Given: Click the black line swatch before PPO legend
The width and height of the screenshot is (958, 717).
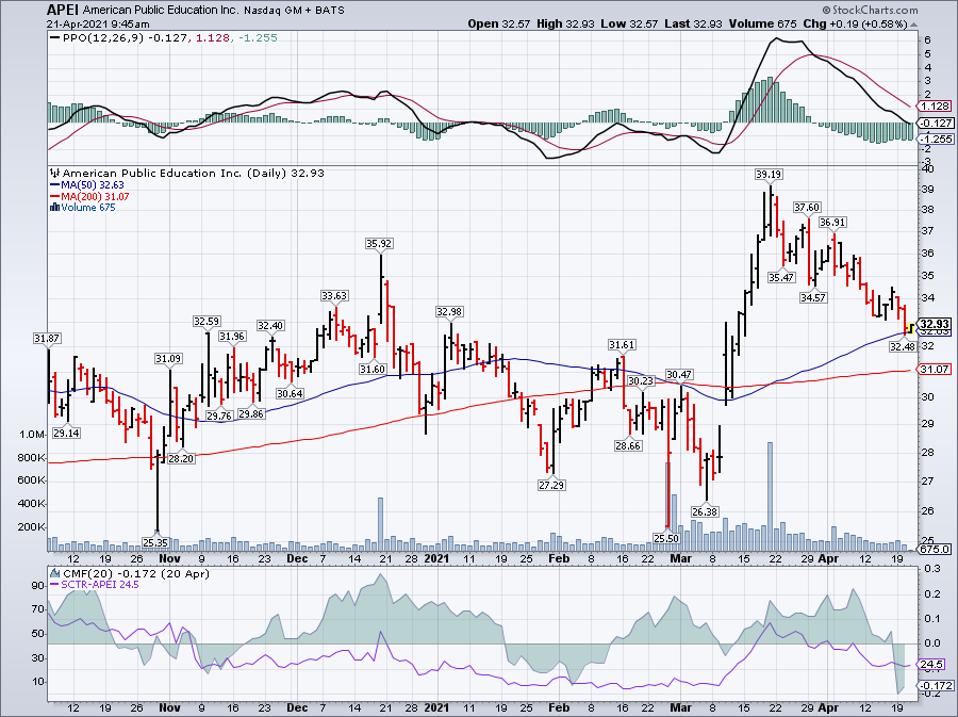Looking at the screenshot, I should coord(55,38).
